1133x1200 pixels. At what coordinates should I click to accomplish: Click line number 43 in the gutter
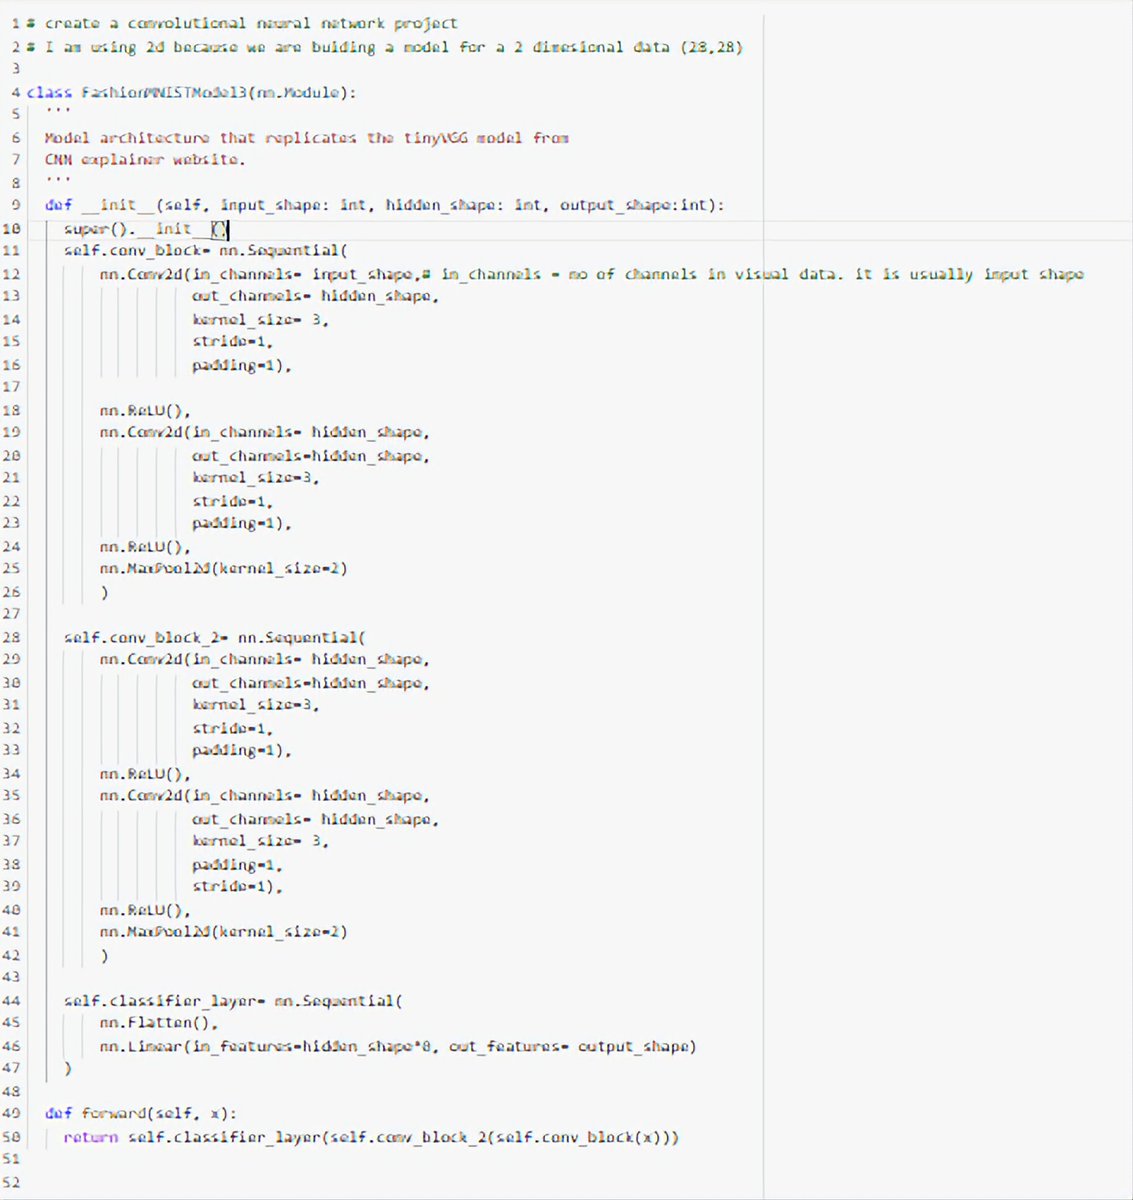point(12,978)
